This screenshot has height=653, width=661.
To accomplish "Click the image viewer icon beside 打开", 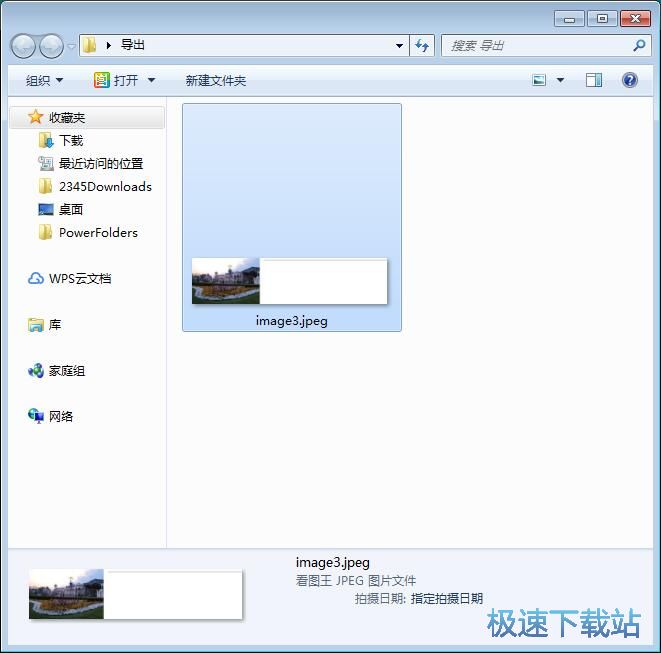I will pyautogui.click(x=102, y=80).
